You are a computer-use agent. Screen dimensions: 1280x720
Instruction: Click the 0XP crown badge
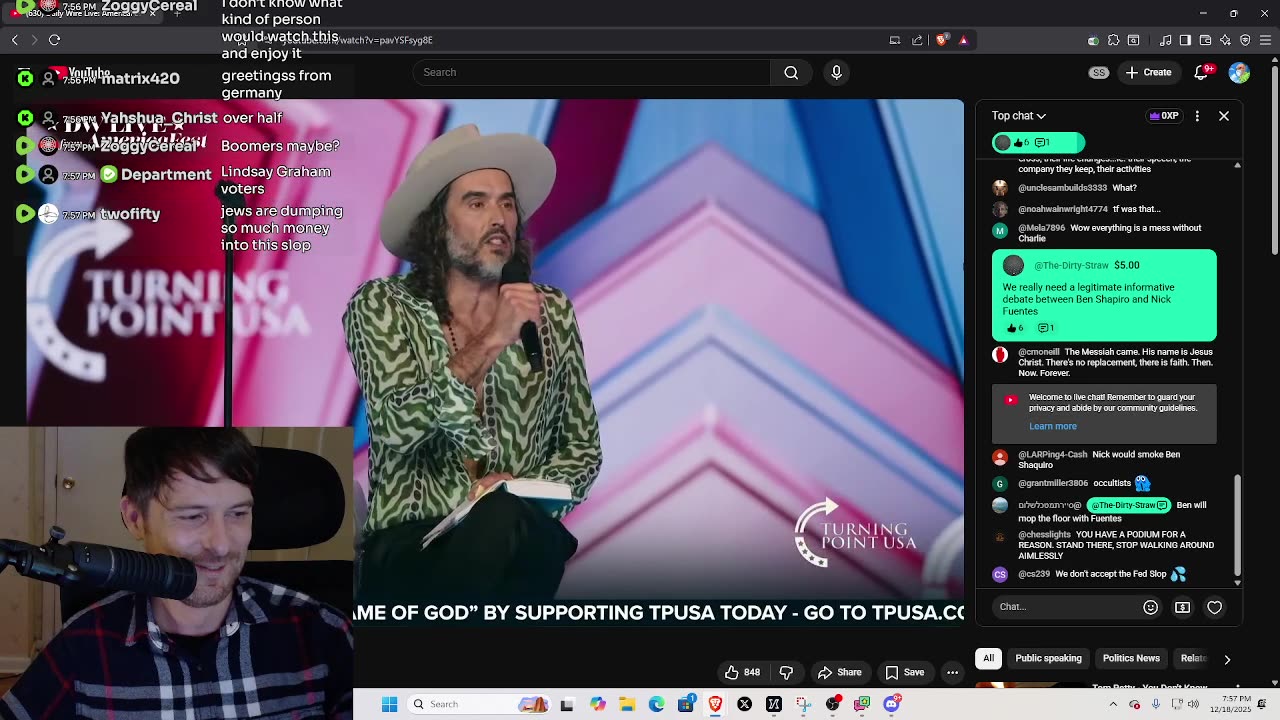point(1164,116)
